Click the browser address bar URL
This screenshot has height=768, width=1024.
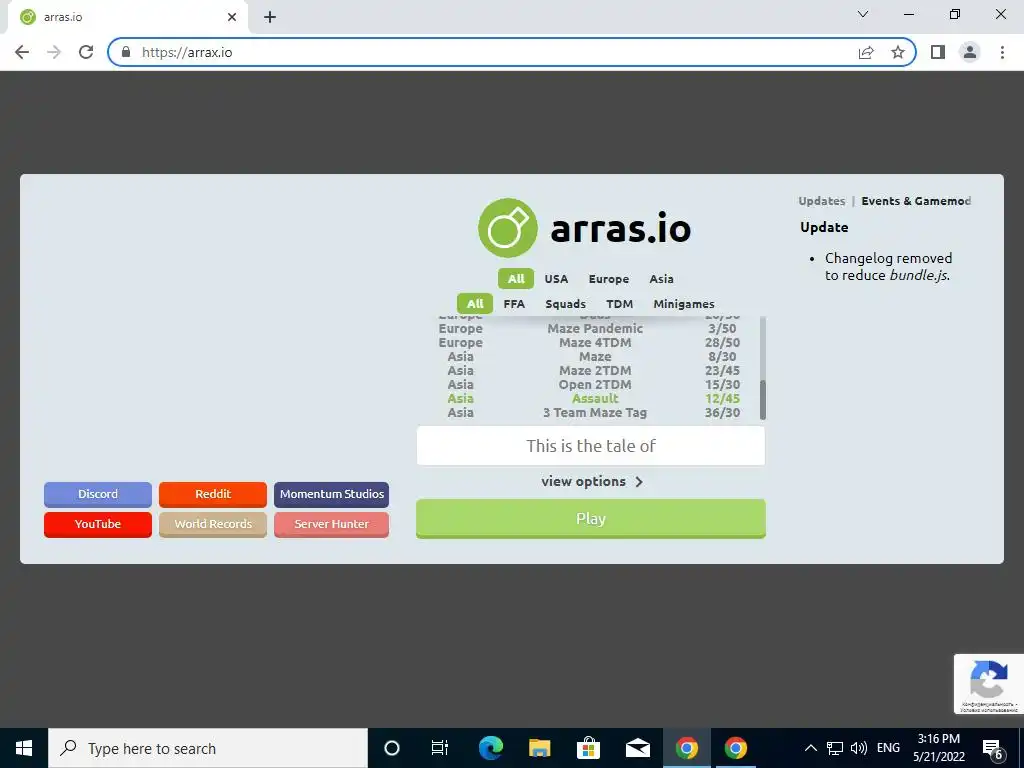point(187,52)
